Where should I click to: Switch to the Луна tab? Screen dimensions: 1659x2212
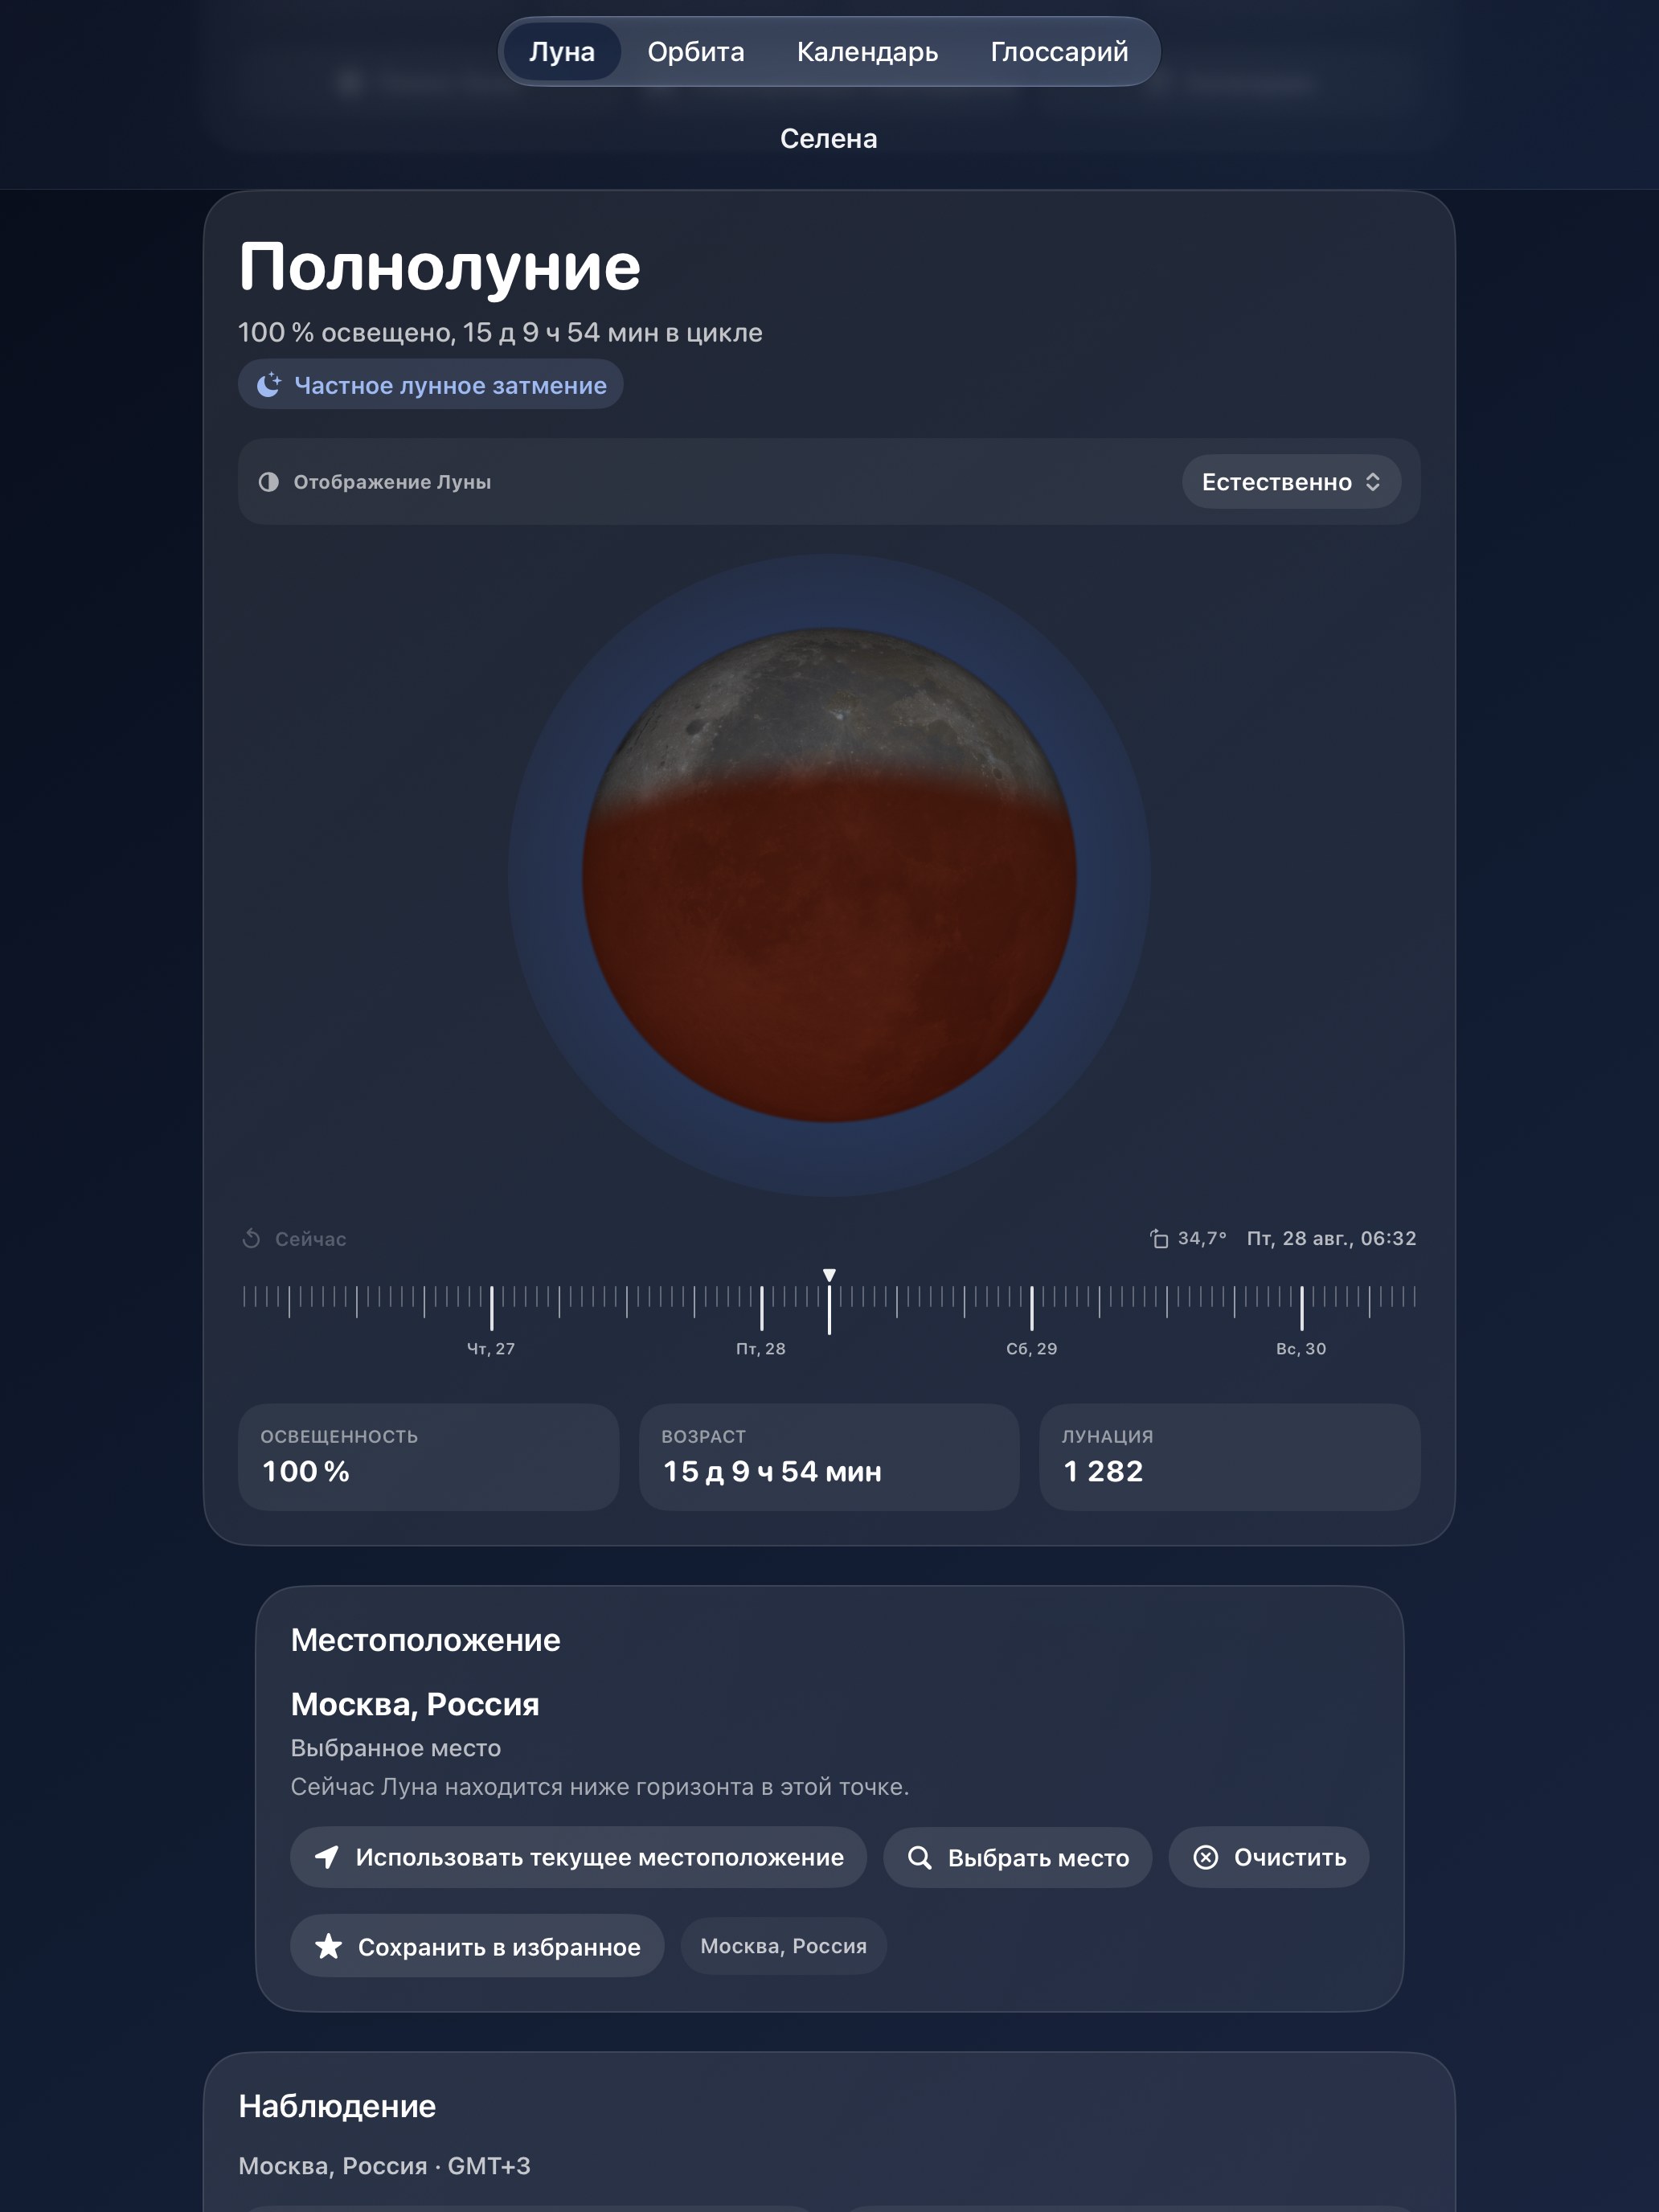point(561,51)
